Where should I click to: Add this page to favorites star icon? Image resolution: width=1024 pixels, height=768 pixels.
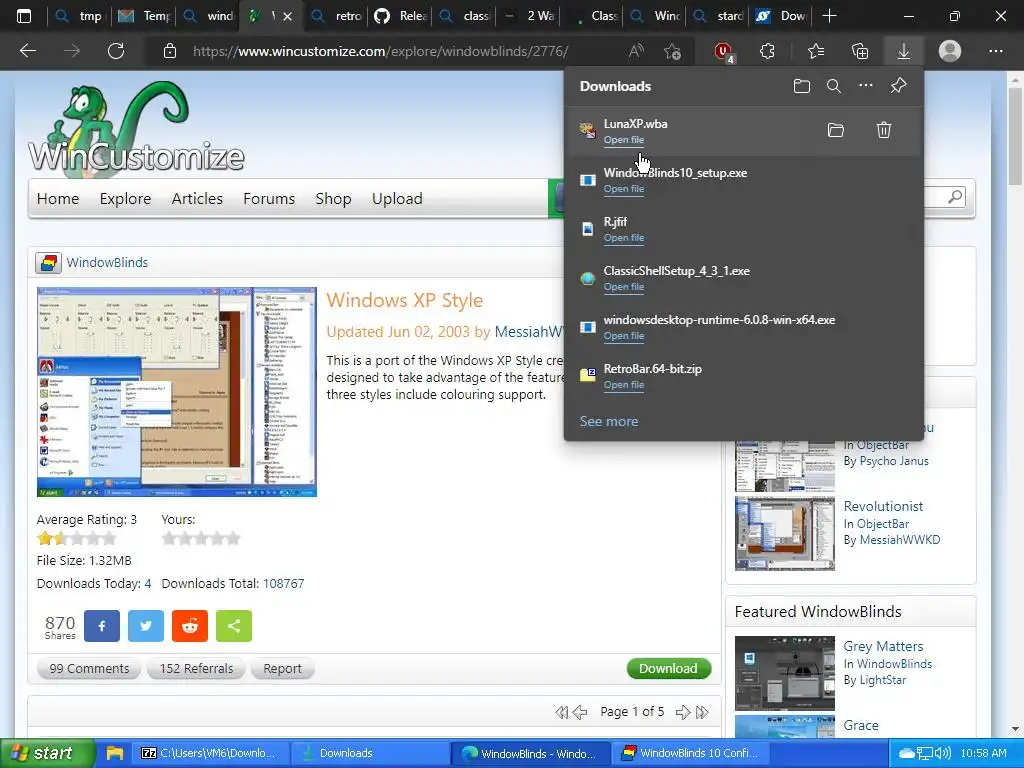tap(672, 51)
